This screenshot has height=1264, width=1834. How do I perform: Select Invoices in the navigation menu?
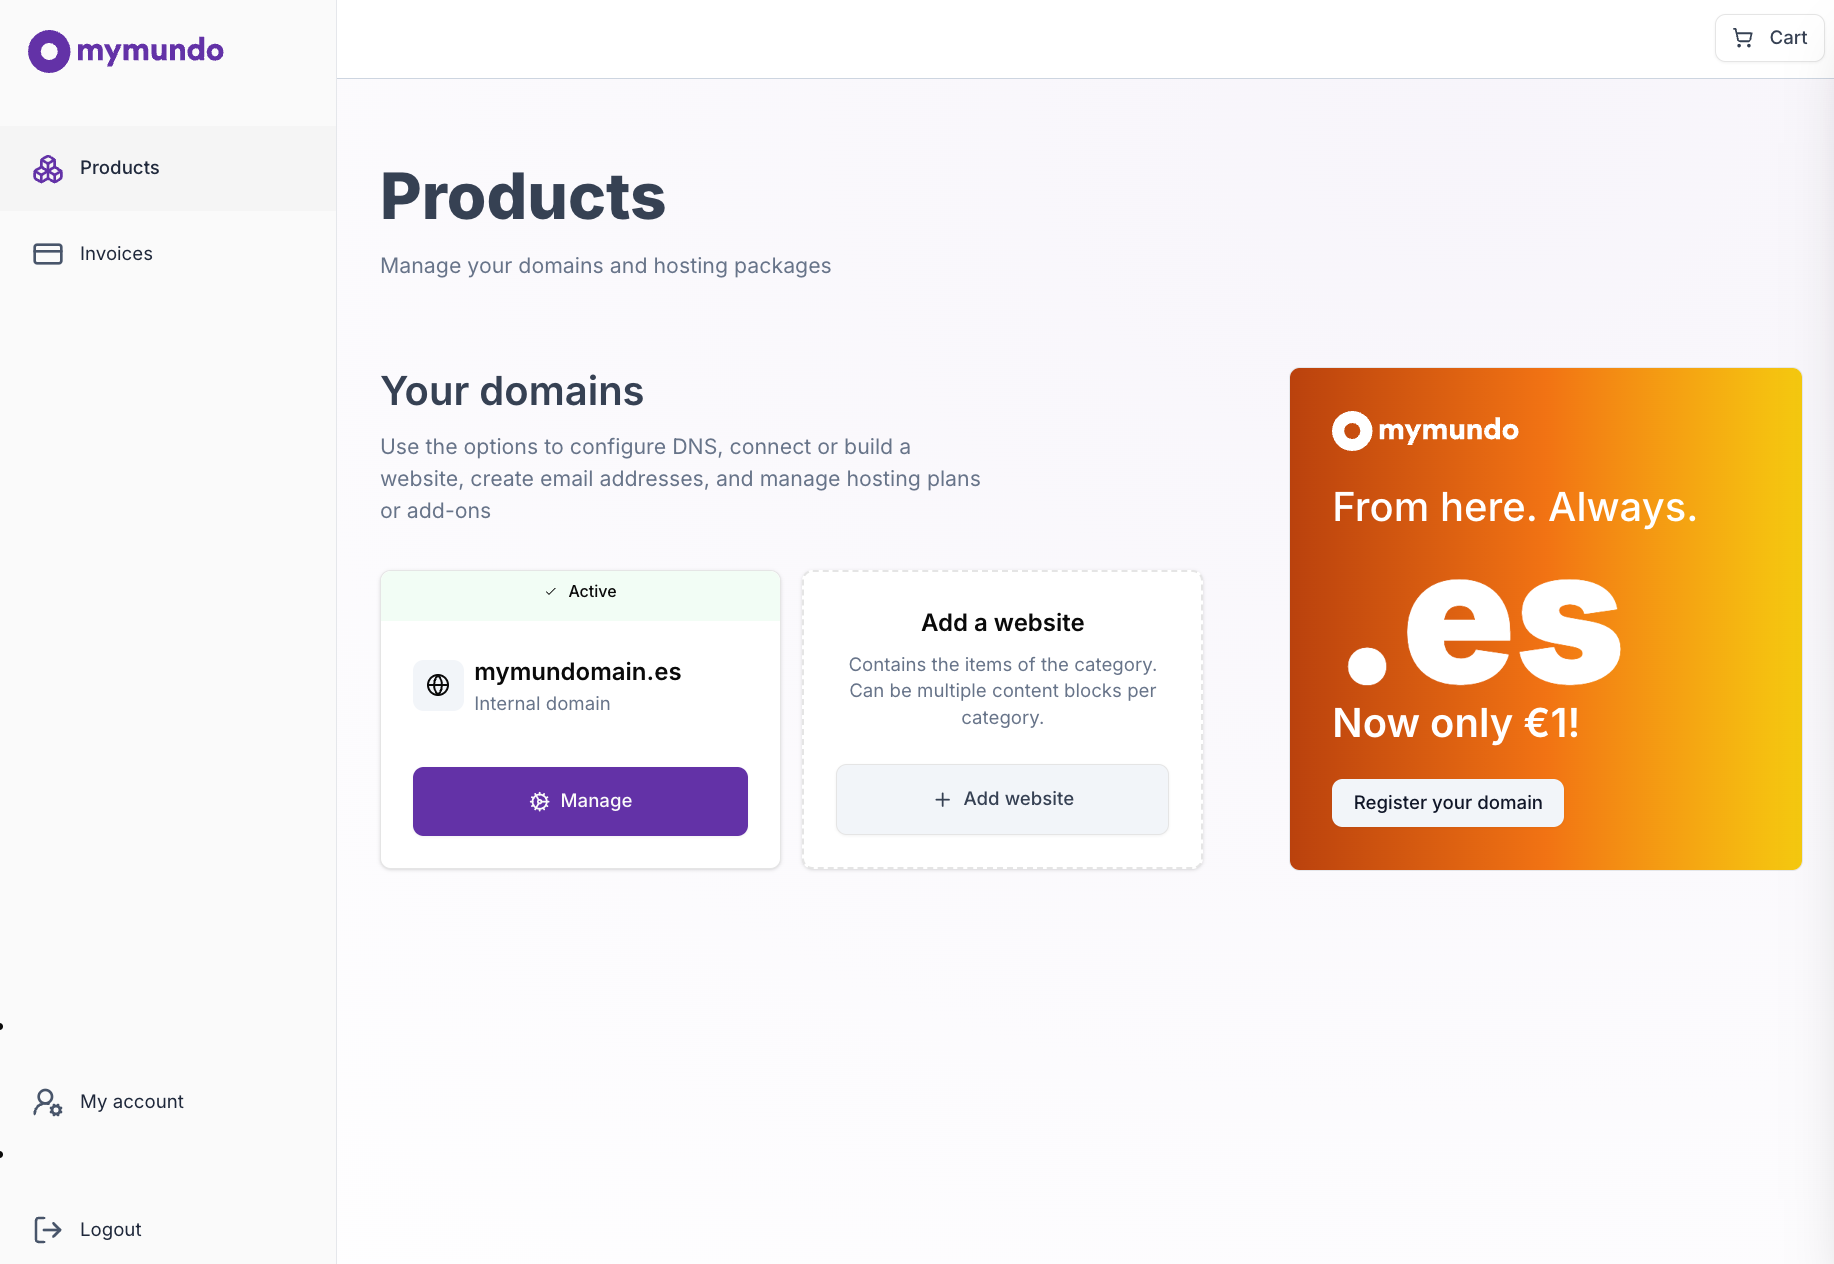[116, 253]
